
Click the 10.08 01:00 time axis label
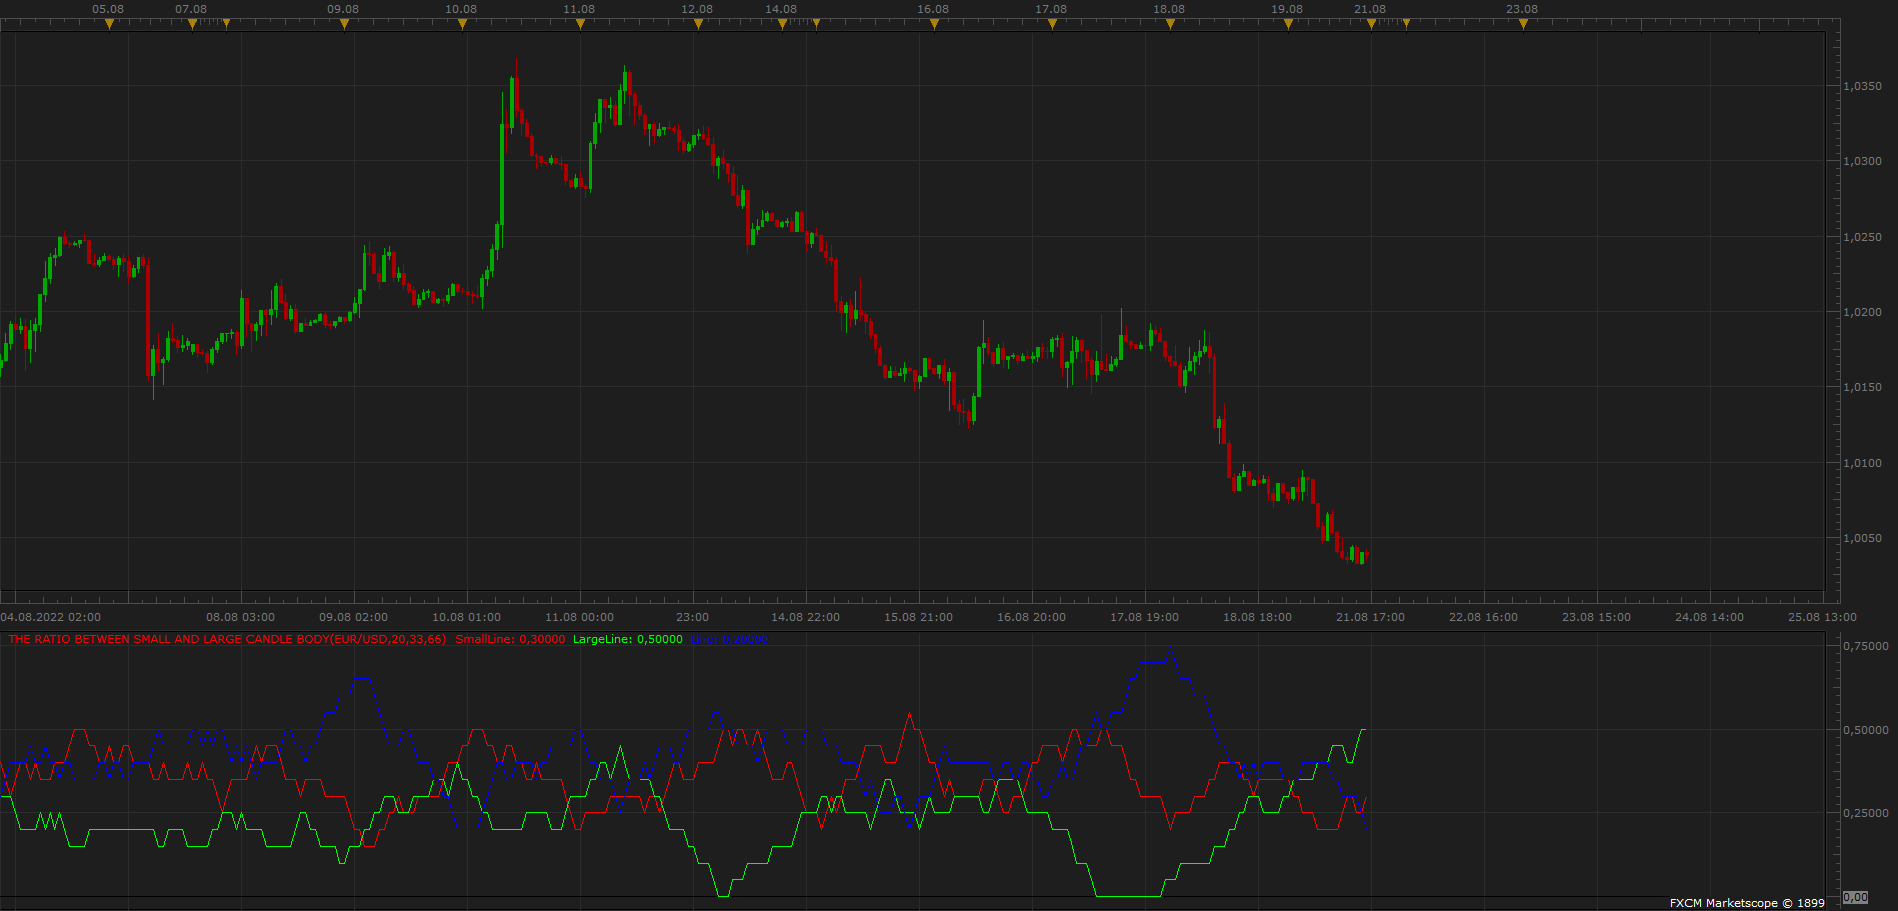point(466,617)
